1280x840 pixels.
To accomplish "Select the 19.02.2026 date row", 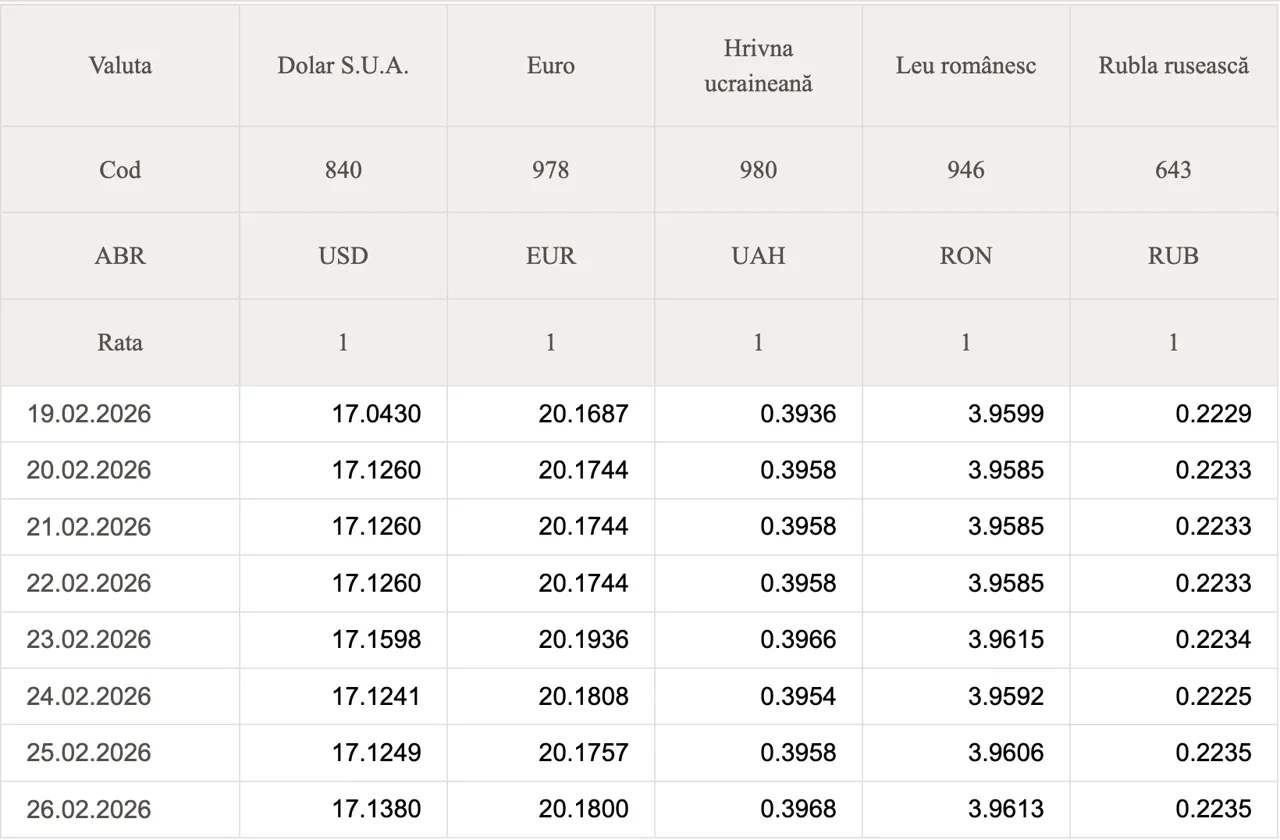I will click(x=89, y=414).
